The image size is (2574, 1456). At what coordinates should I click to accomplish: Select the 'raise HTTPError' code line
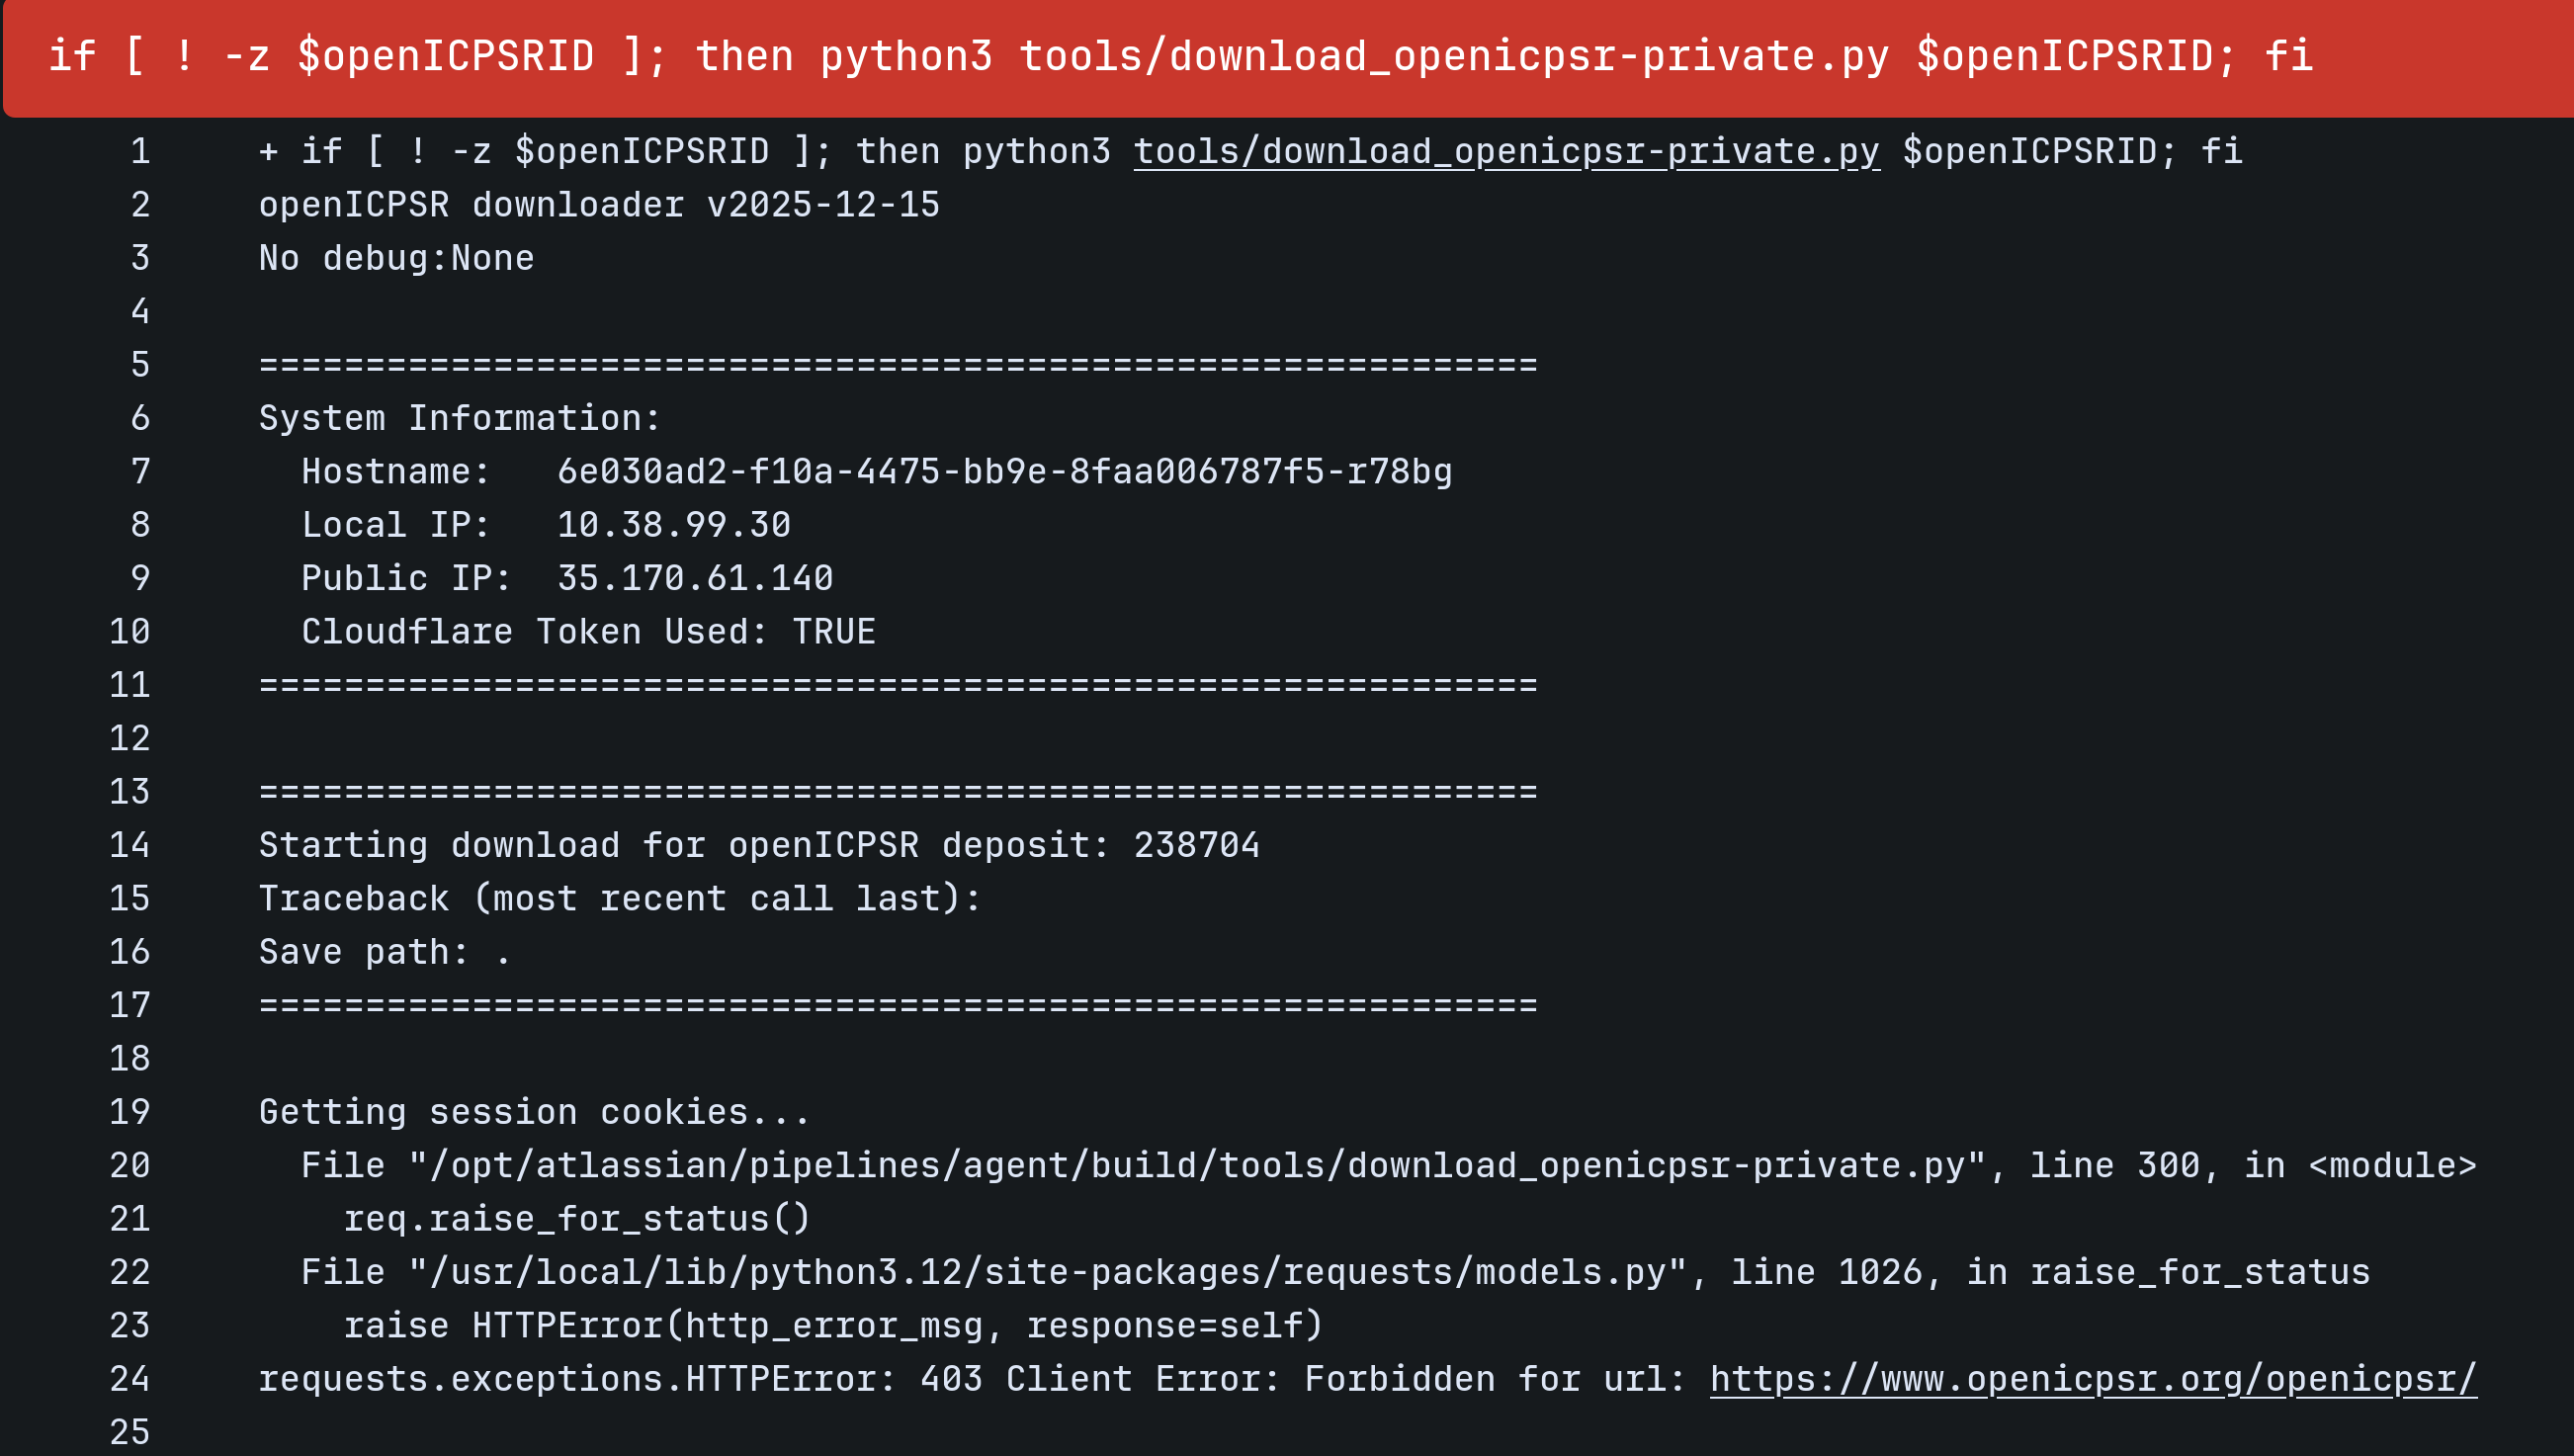click(x=833, y=1325)
